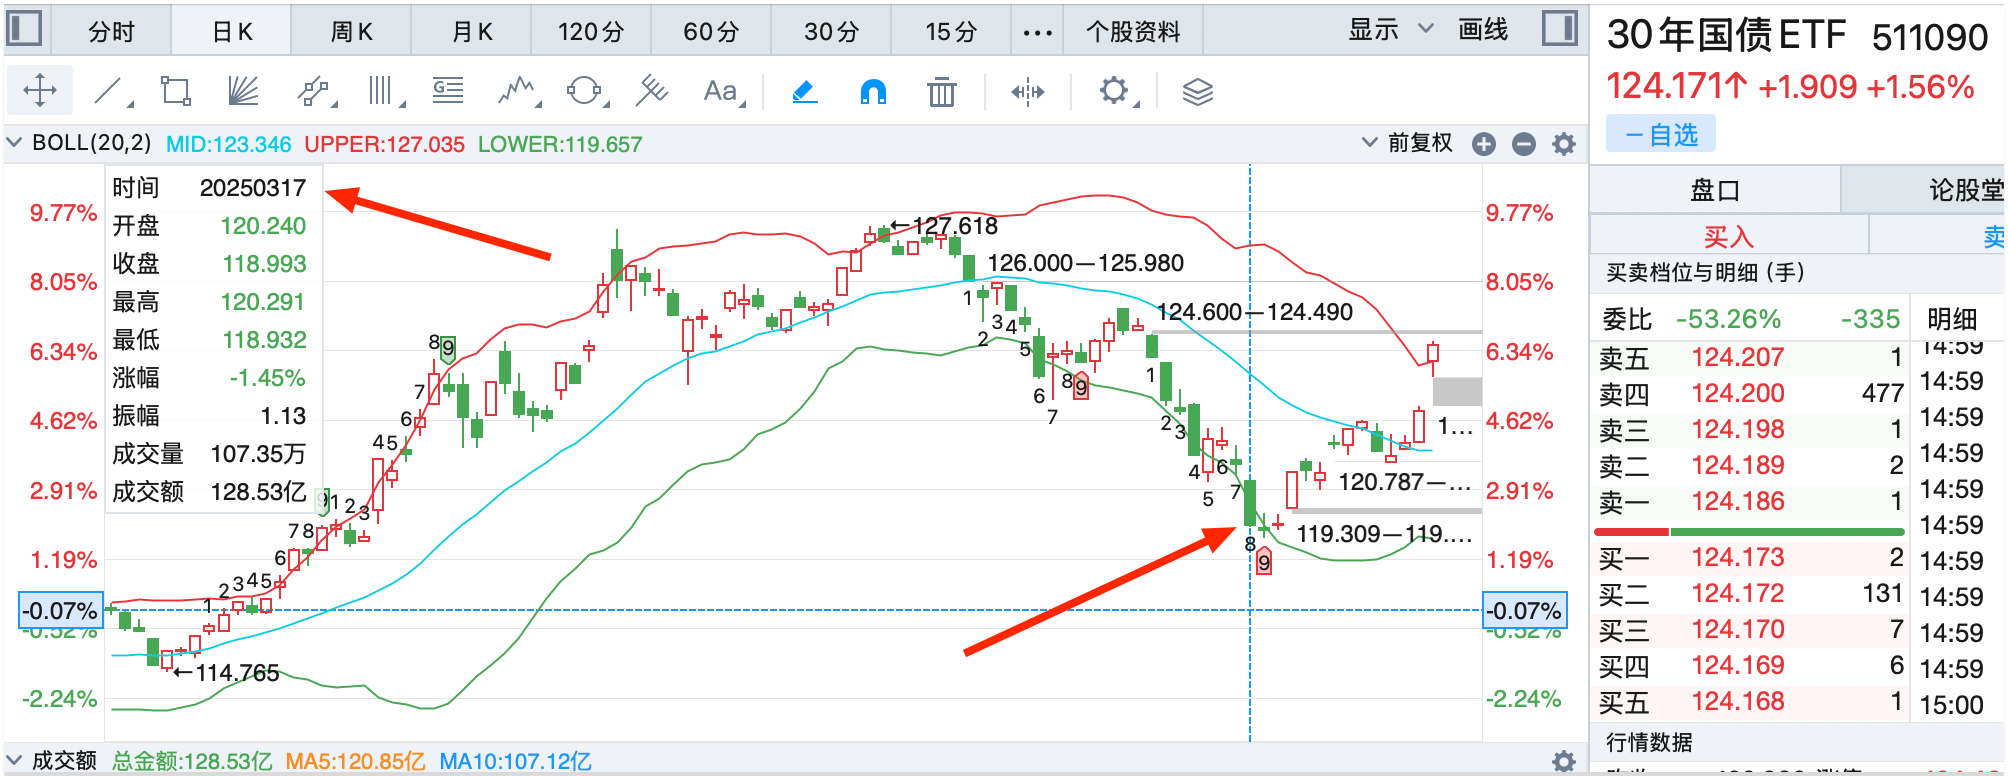
Task: Switch to the 60分 chart tab
Action: pyautogui.click(x=710, y=32)
